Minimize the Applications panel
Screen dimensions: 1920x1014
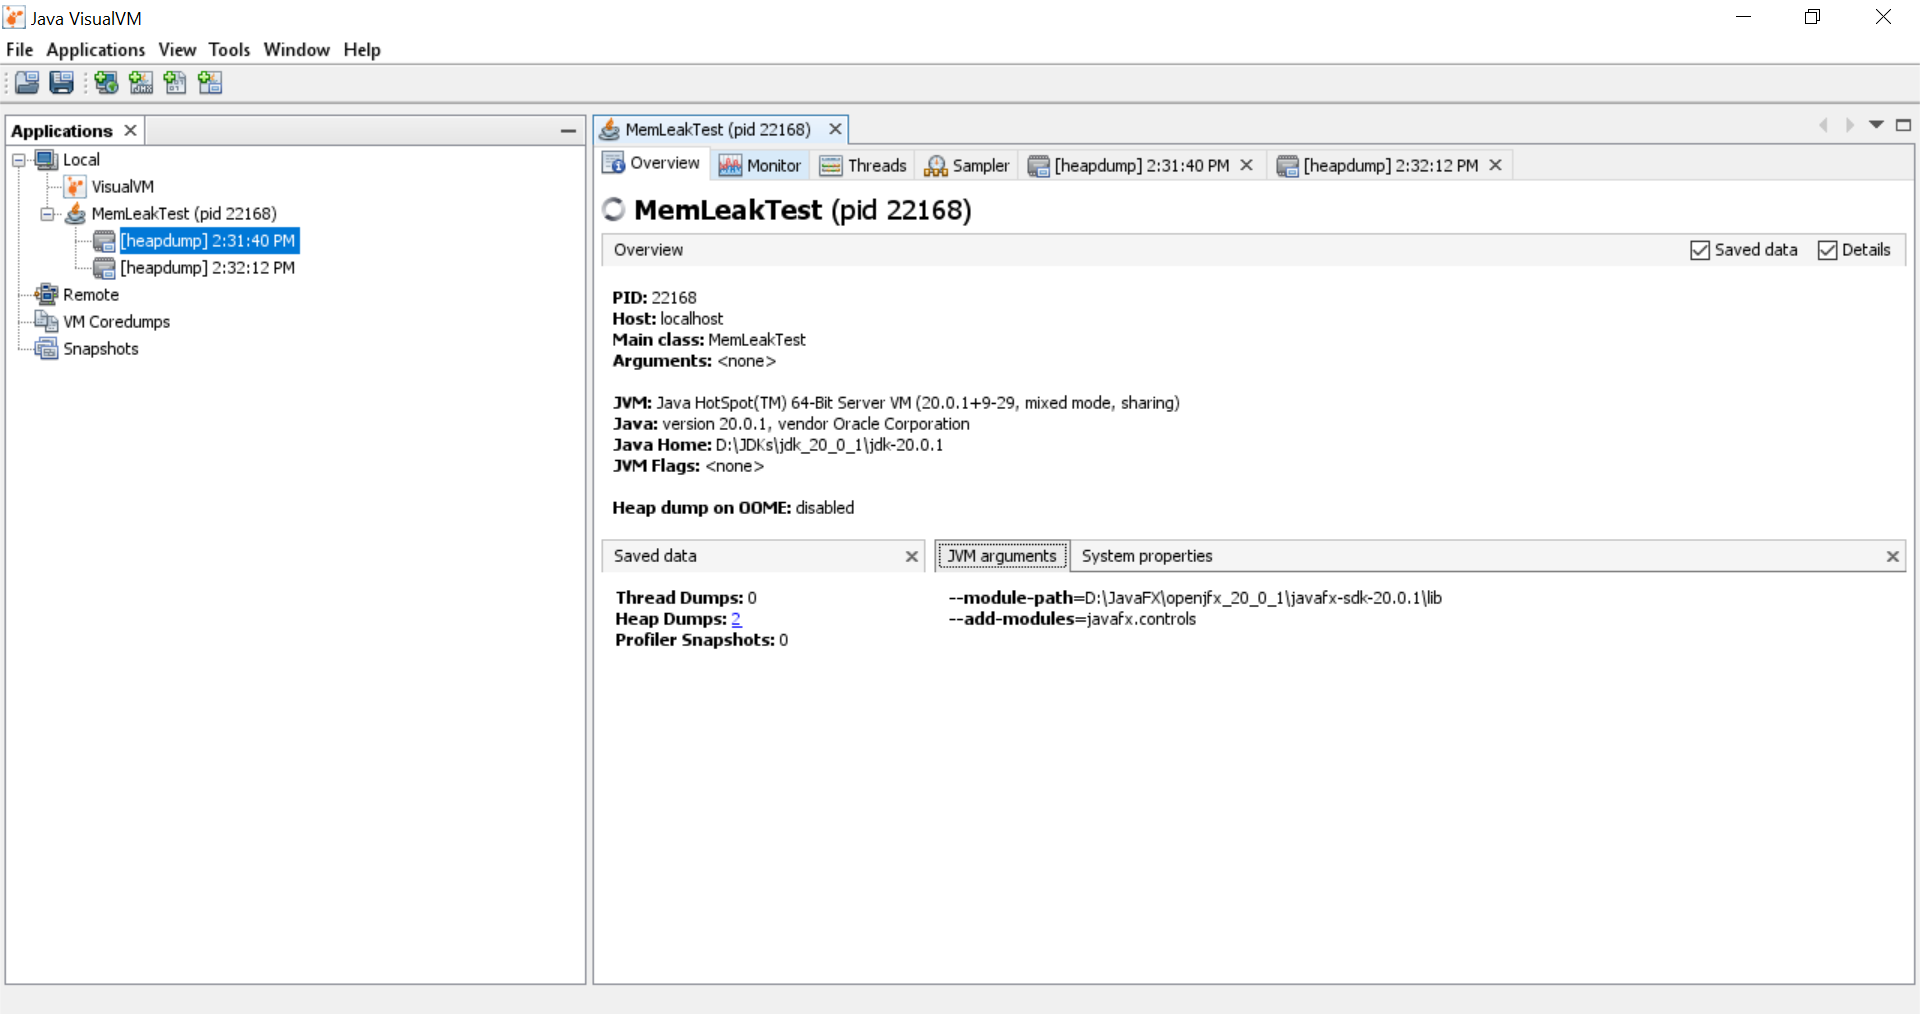point(568,131)
